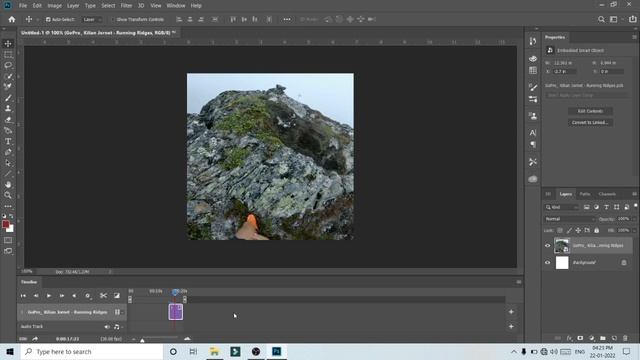The image size is (640, 360).
Task: Mute timeline audio playback speaker button
Action: [x=74, y=296]
